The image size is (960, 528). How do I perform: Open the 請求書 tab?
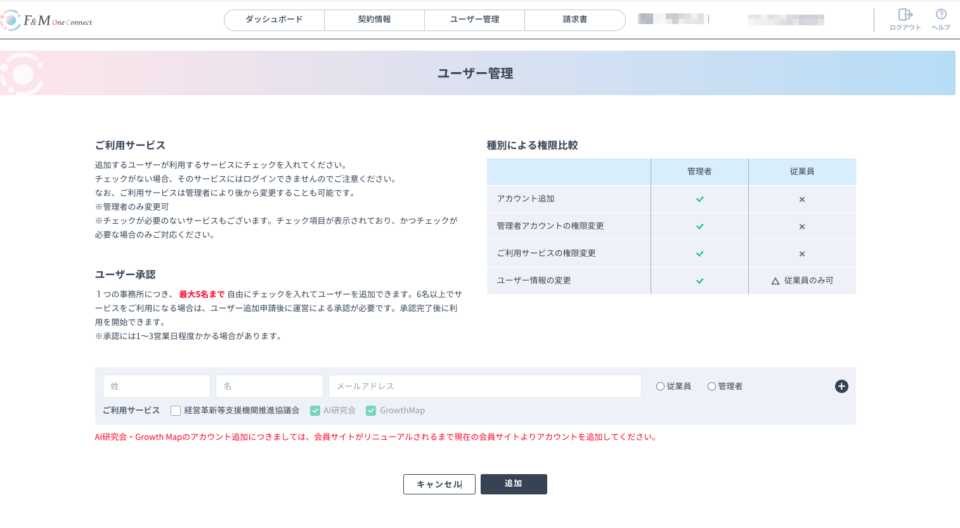click(x=573, y=20)
